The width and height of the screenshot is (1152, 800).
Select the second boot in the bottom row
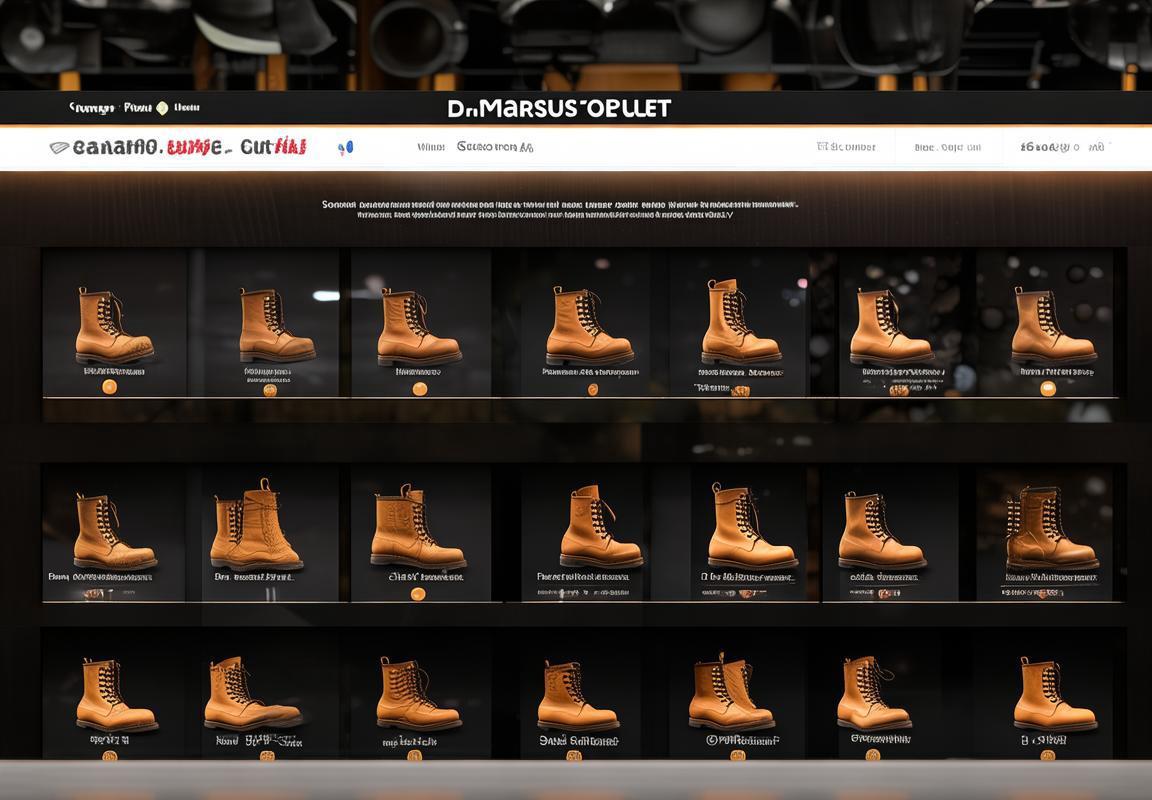click(x=253, y=693)
